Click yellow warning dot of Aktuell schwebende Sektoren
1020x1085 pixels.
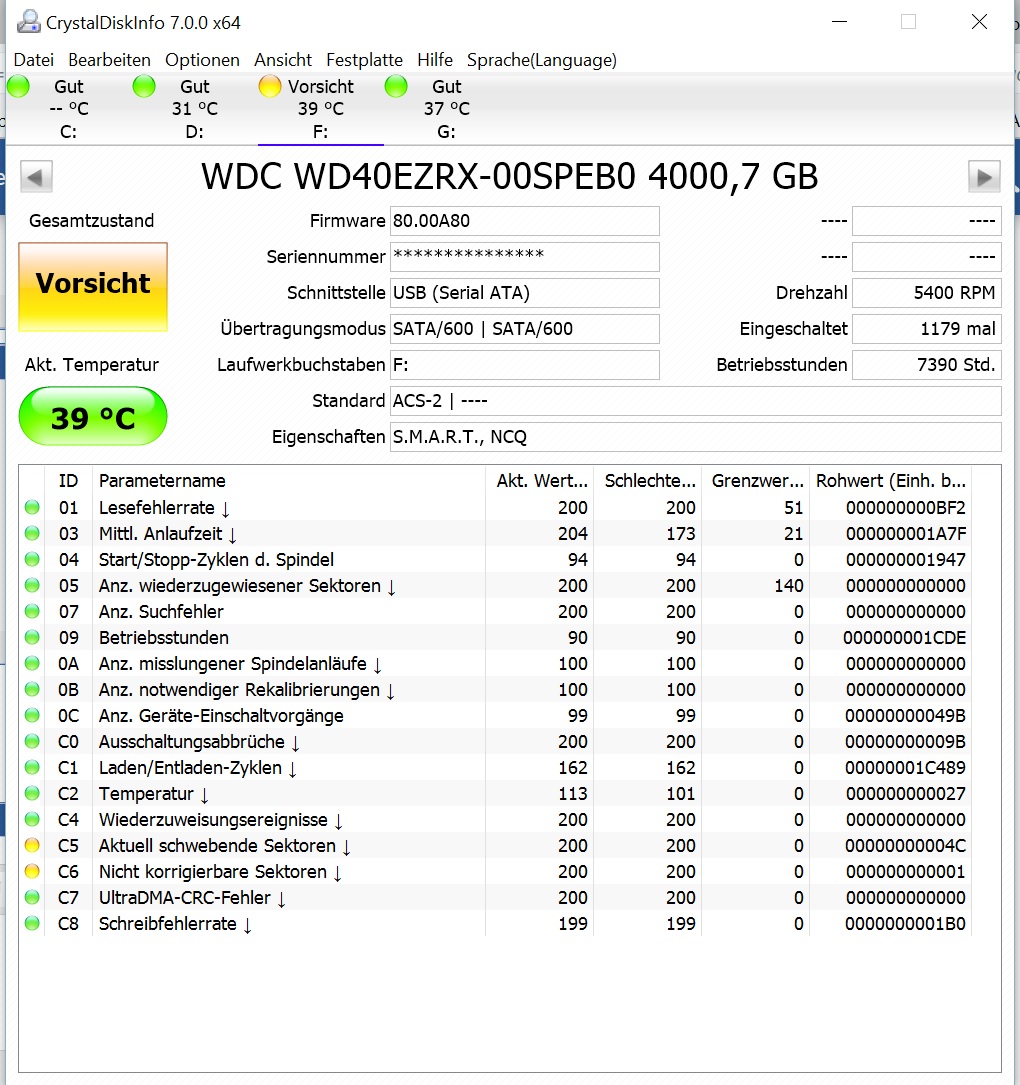click(32, 846)
